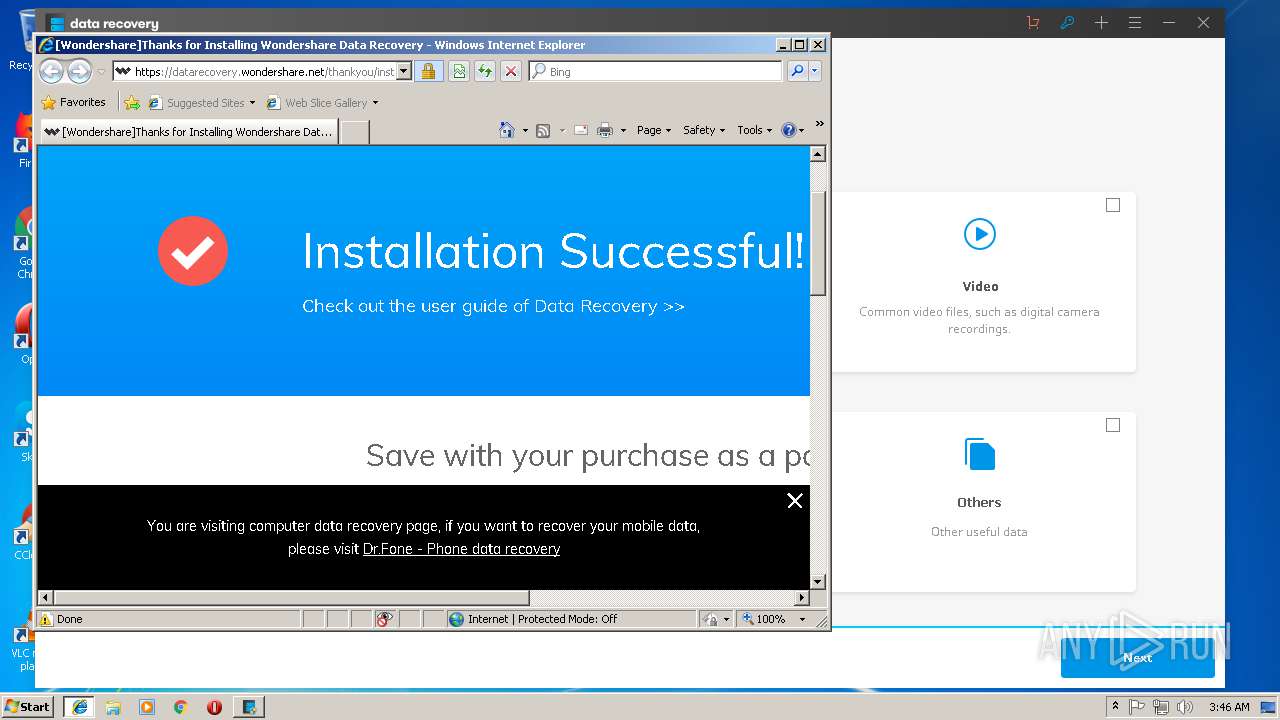This screenshot has width=1280, height=720.
Task: Open the Windows Start menu
Action: pos(28,706)
